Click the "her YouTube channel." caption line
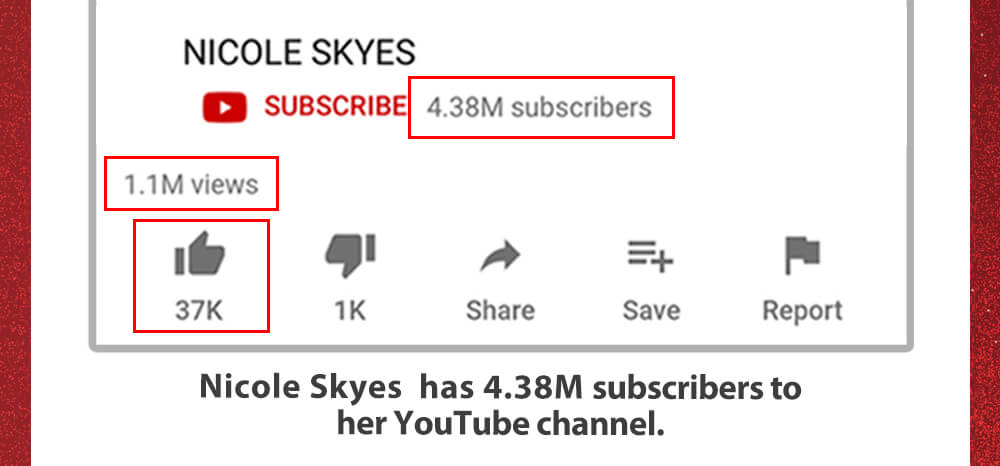This screenshot has width=1000, height=466. point(501,425)
